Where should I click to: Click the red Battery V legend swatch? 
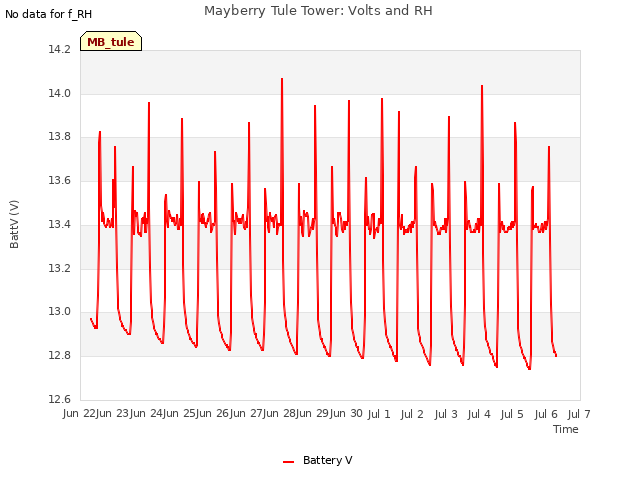(288, 462)
